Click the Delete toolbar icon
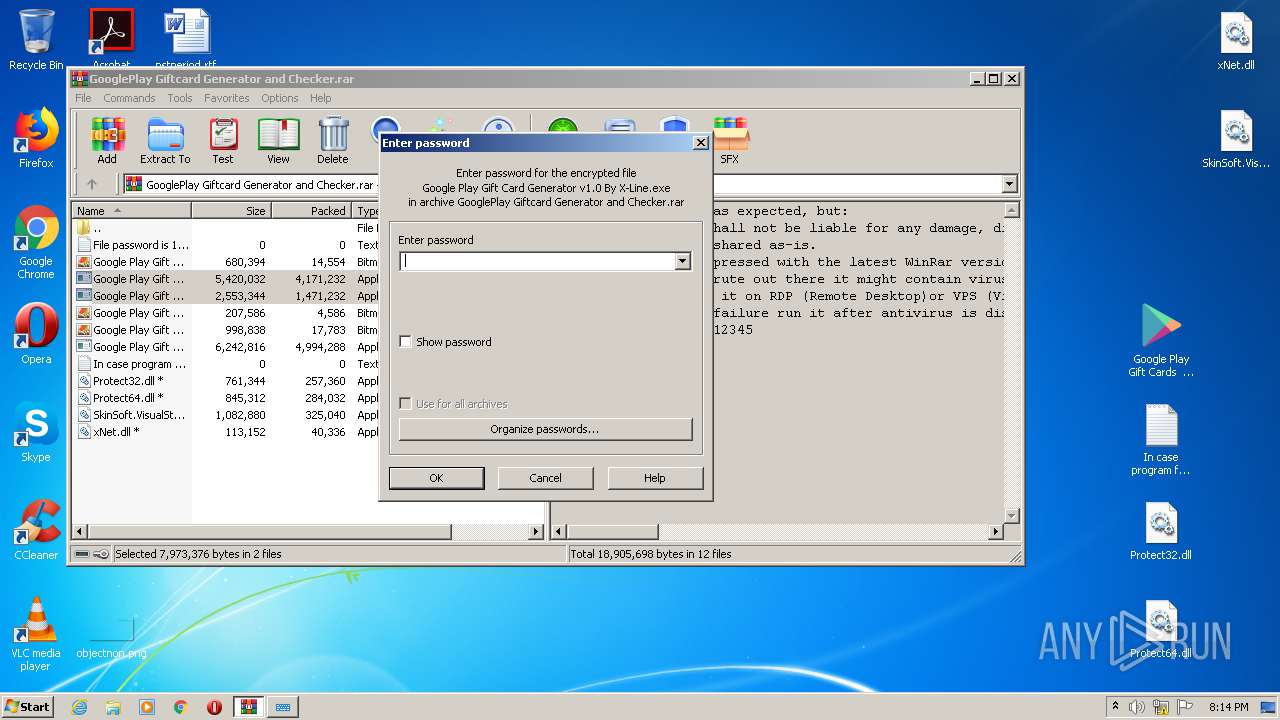This screenshot has height=720, width=1280. coord(333,140)
